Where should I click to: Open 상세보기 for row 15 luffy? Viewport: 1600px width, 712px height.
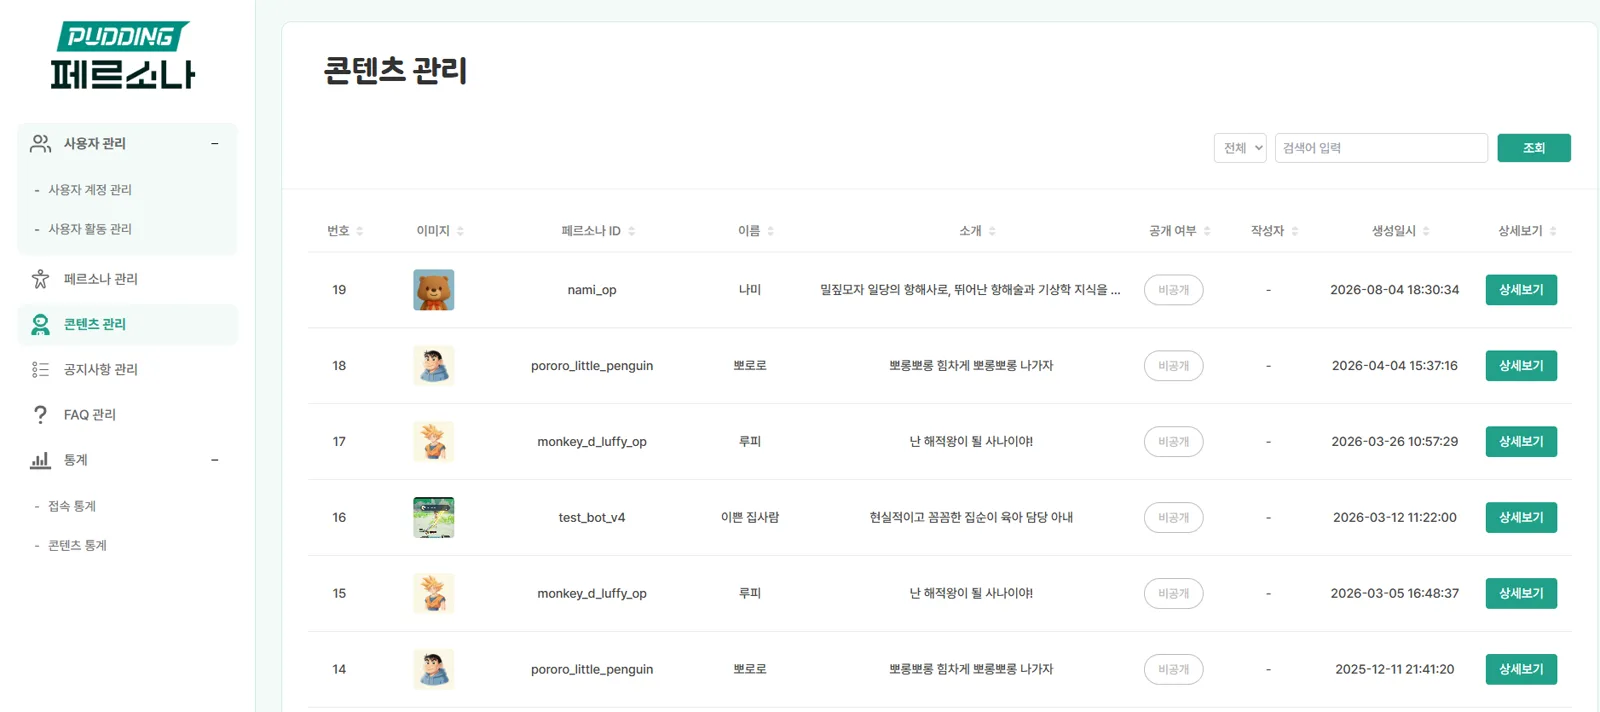[1521, 594]
